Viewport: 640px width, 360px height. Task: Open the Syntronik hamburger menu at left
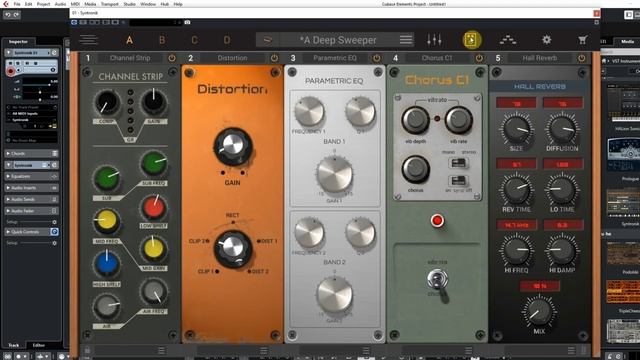click(x=88, y=40)
